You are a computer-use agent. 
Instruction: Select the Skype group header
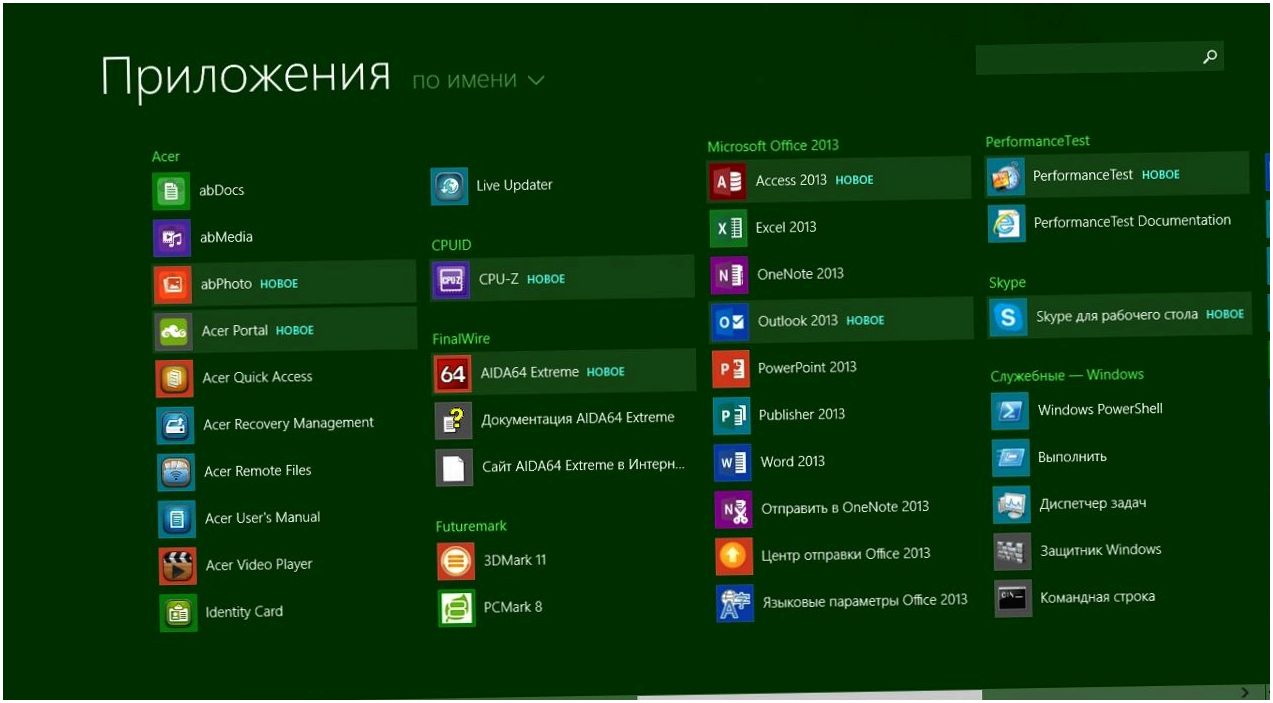point(1007,283)
